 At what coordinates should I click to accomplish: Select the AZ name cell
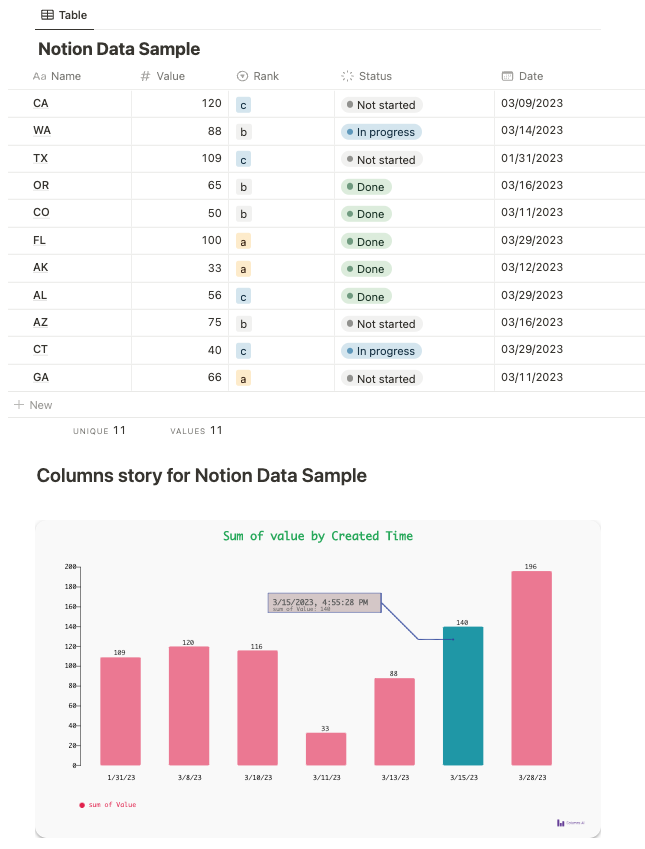point(41,322)
